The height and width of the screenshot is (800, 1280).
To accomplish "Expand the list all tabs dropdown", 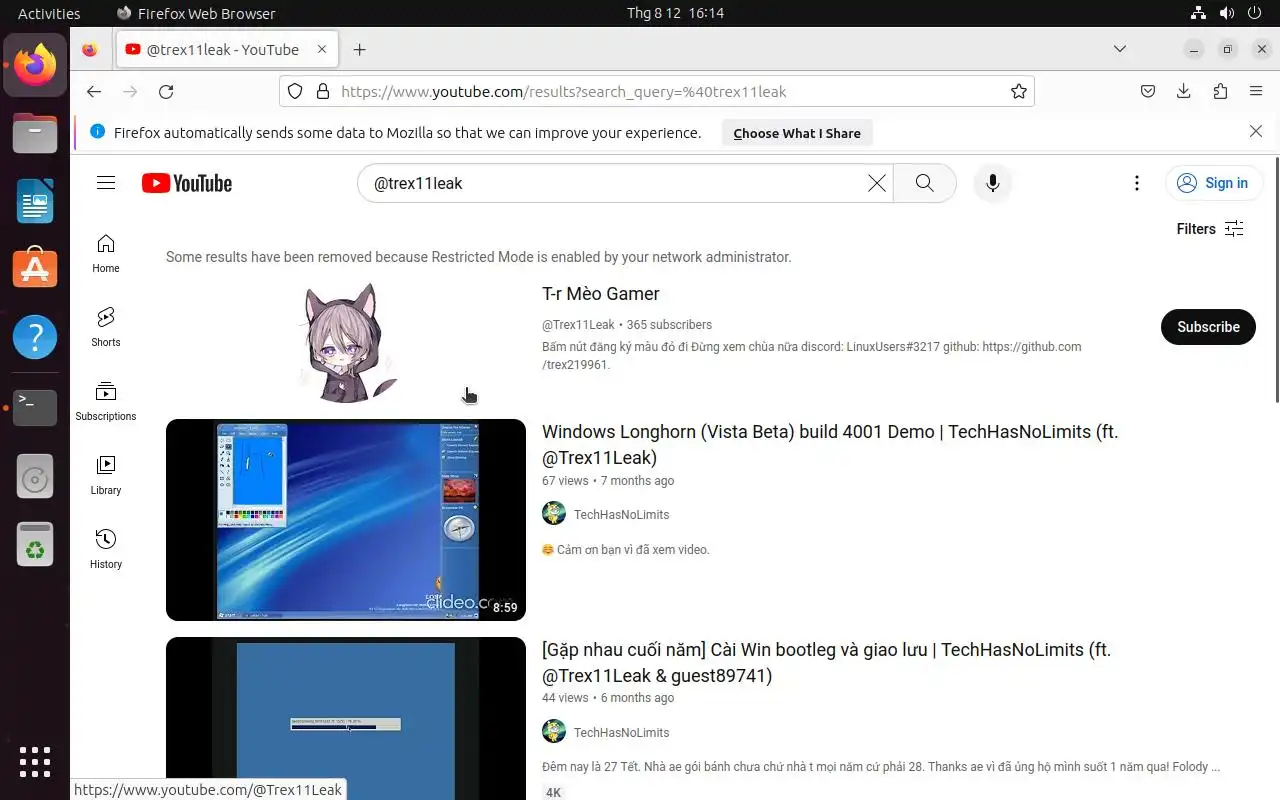I will (x=1120, y=49).
